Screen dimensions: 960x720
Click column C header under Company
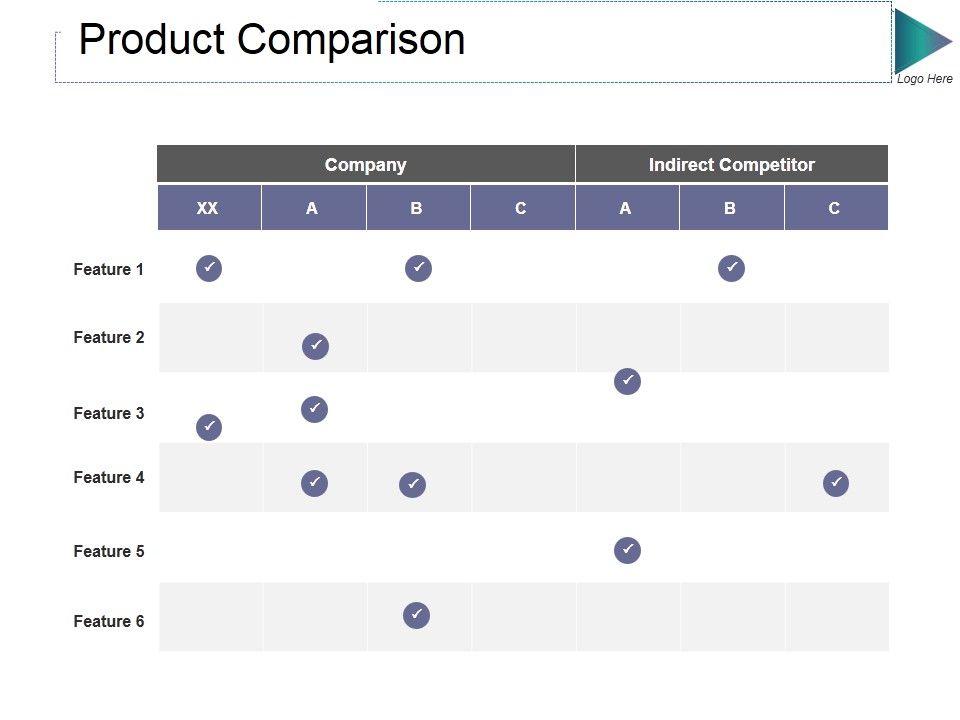coord(520,208)
